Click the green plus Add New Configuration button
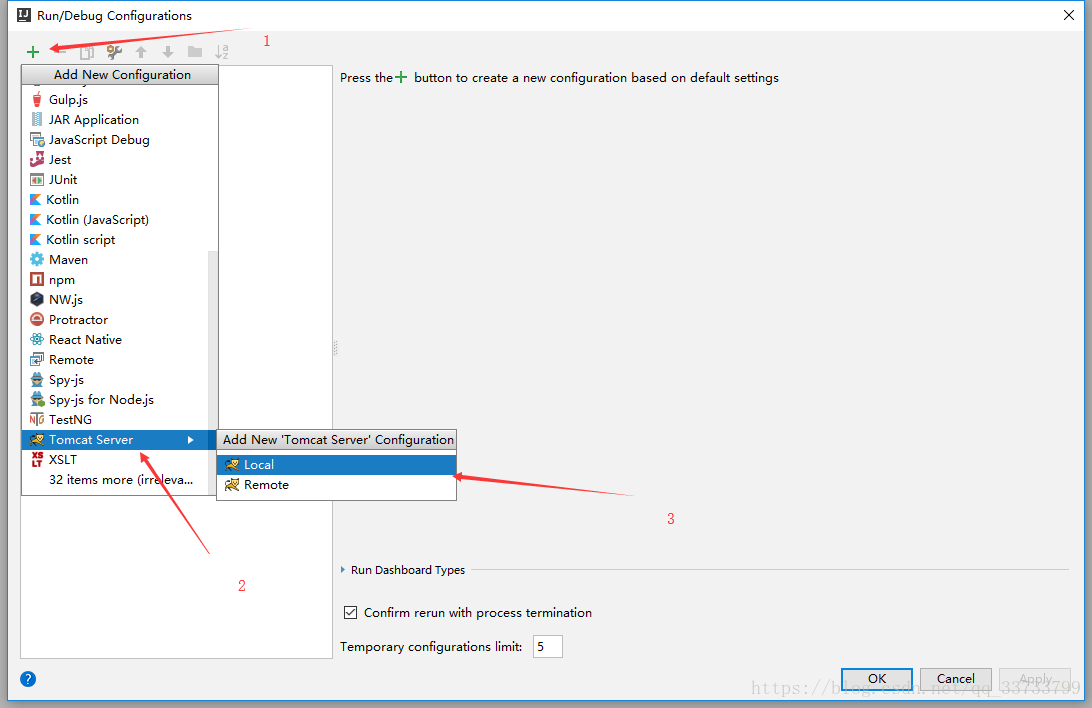This screenshot has width=1092, height=708. [33, 52]
